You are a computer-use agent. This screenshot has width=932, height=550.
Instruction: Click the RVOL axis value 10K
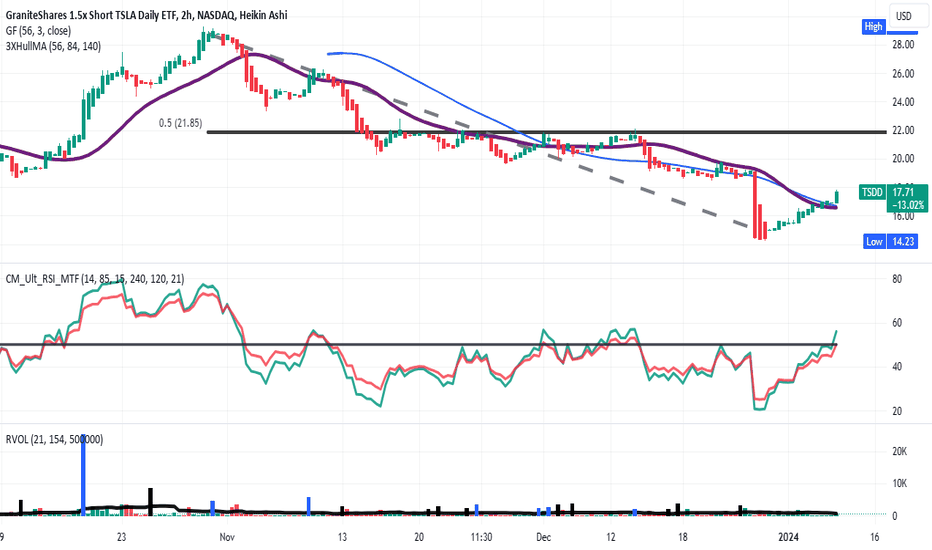pos(899,483)
